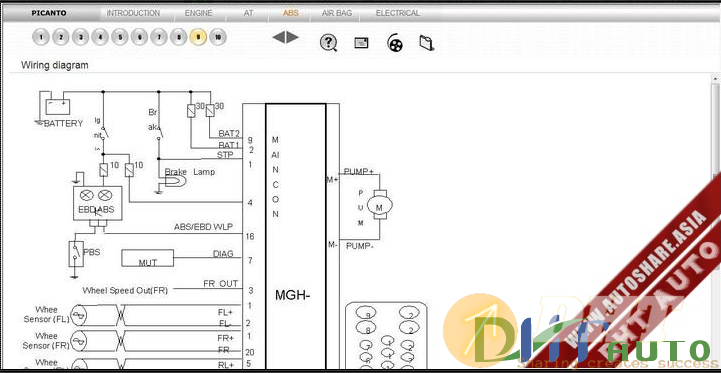Go to page 5 button
Screen dimensions: 721x373
(120, 37)
